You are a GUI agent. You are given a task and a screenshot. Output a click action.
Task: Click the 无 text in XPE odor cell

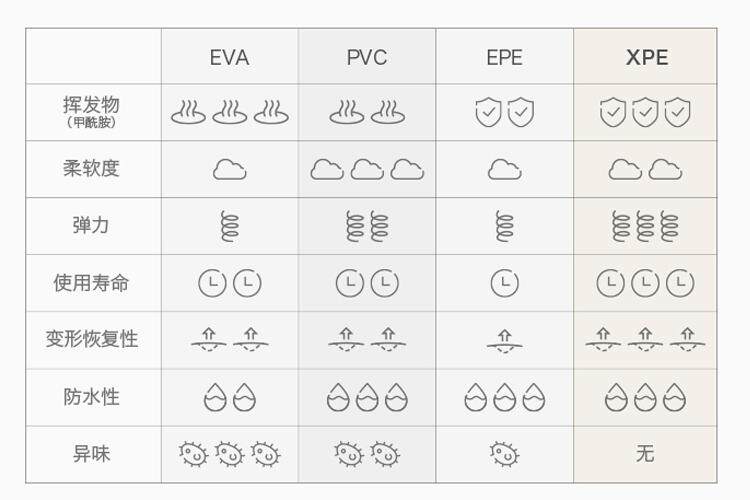(x=645, y=454)
